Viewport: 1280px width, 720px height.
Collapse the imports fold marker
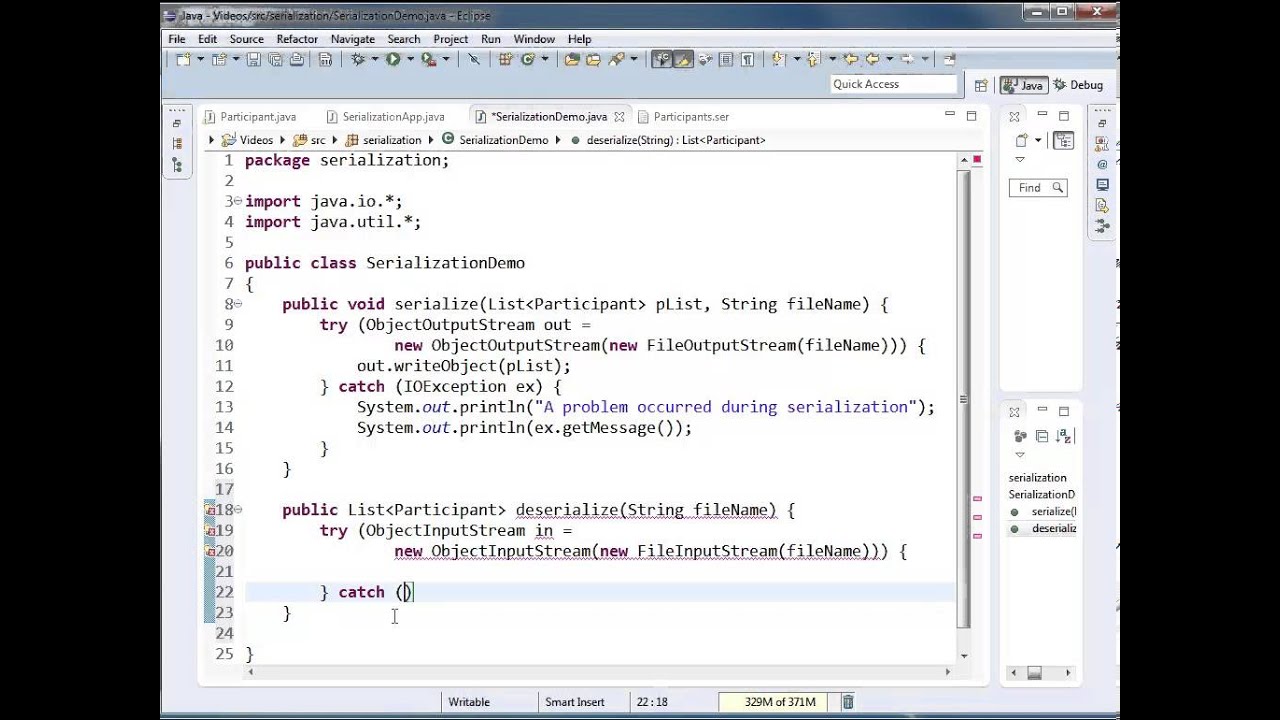pyautogui.click(x=238, y=201)
